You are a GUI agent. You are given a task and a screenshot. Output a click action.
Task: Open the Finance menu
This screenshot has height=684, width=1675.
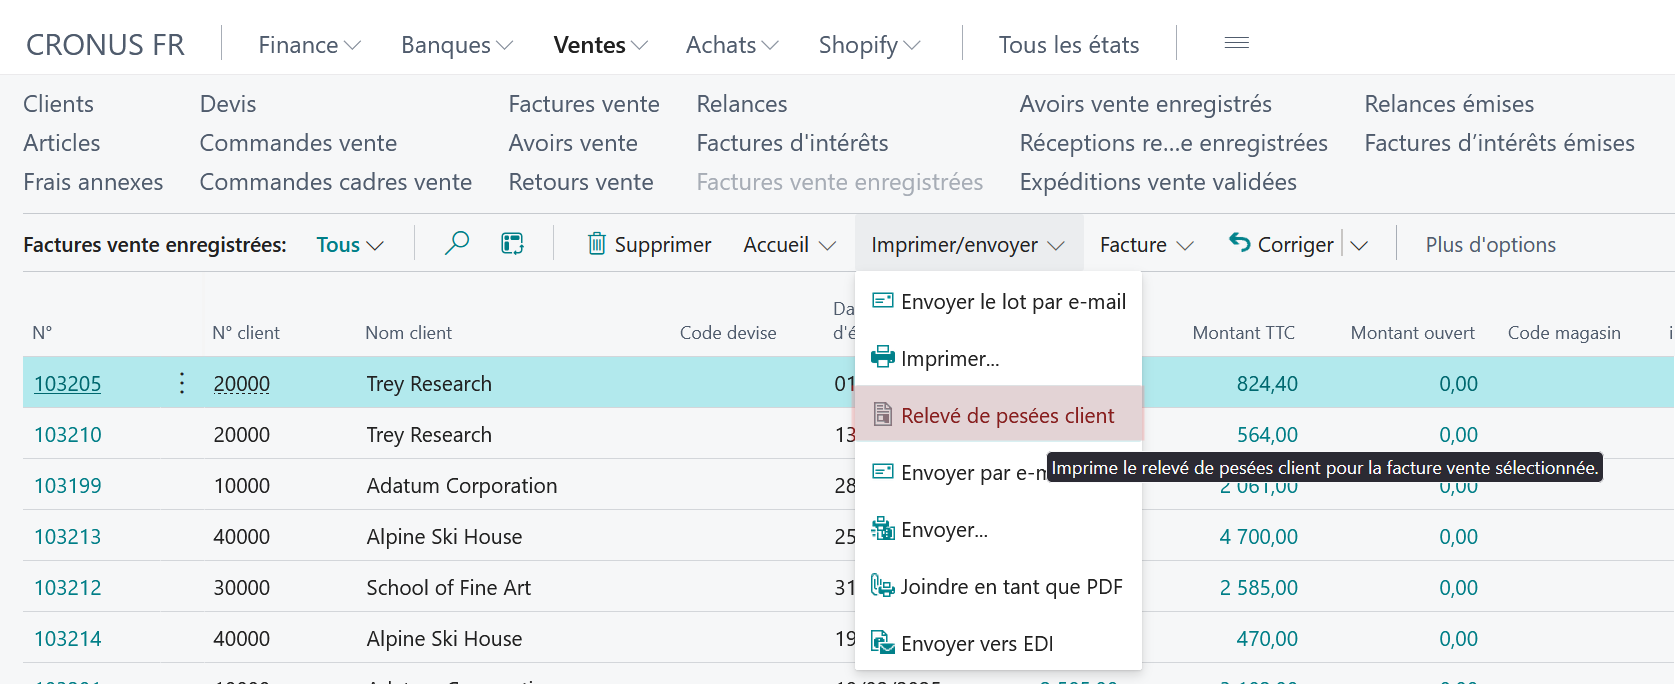point(309,45)
